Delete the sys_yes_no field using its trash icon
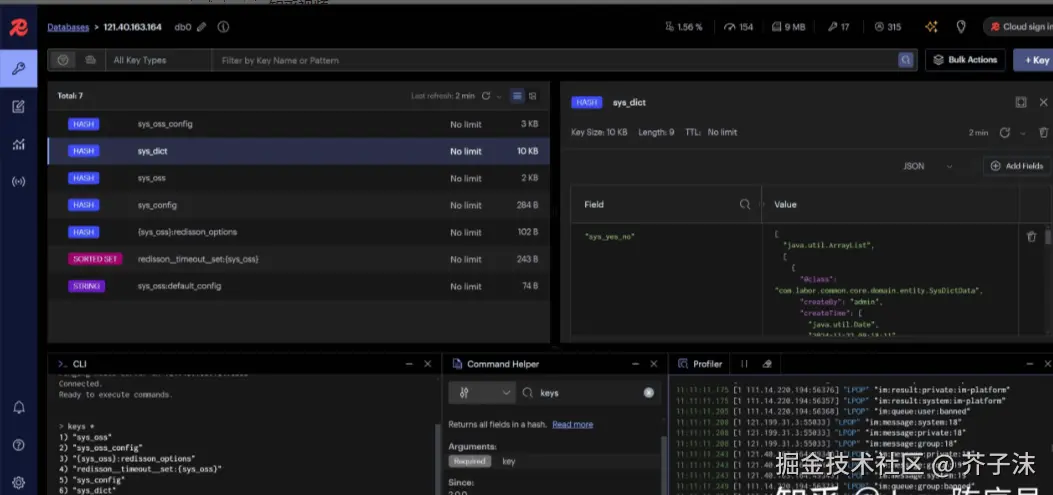 (1031, 237)
